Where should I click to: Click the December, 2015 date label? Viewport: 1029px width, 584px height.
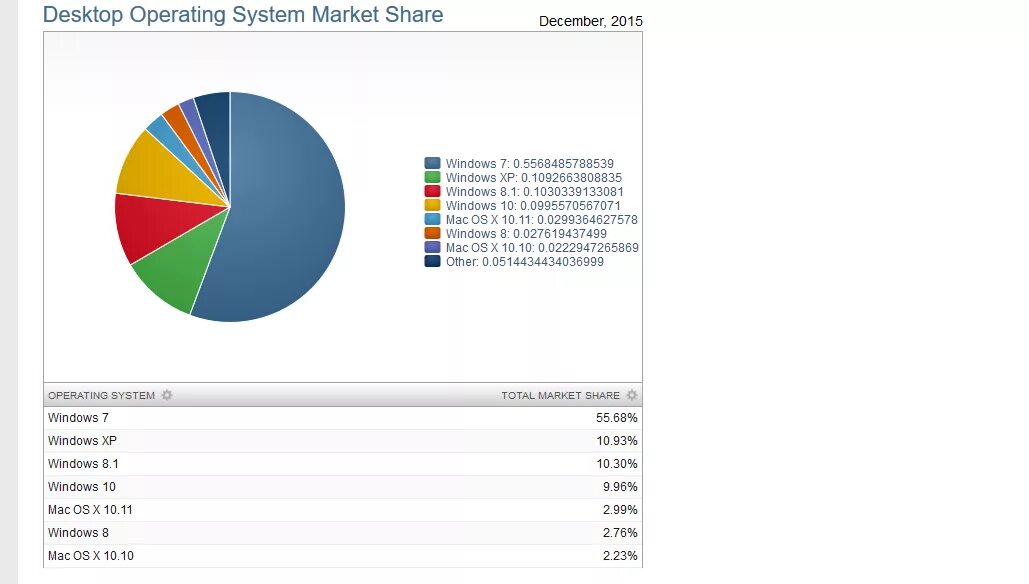click(x=591, y=21)
